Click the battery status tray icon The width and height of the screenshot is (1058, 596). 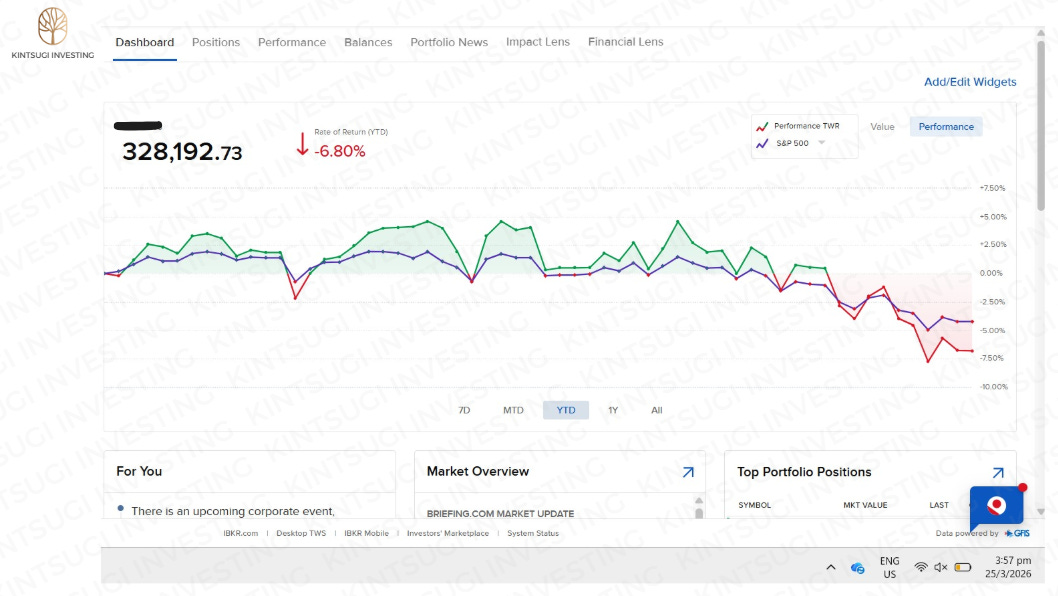(963, 567)
